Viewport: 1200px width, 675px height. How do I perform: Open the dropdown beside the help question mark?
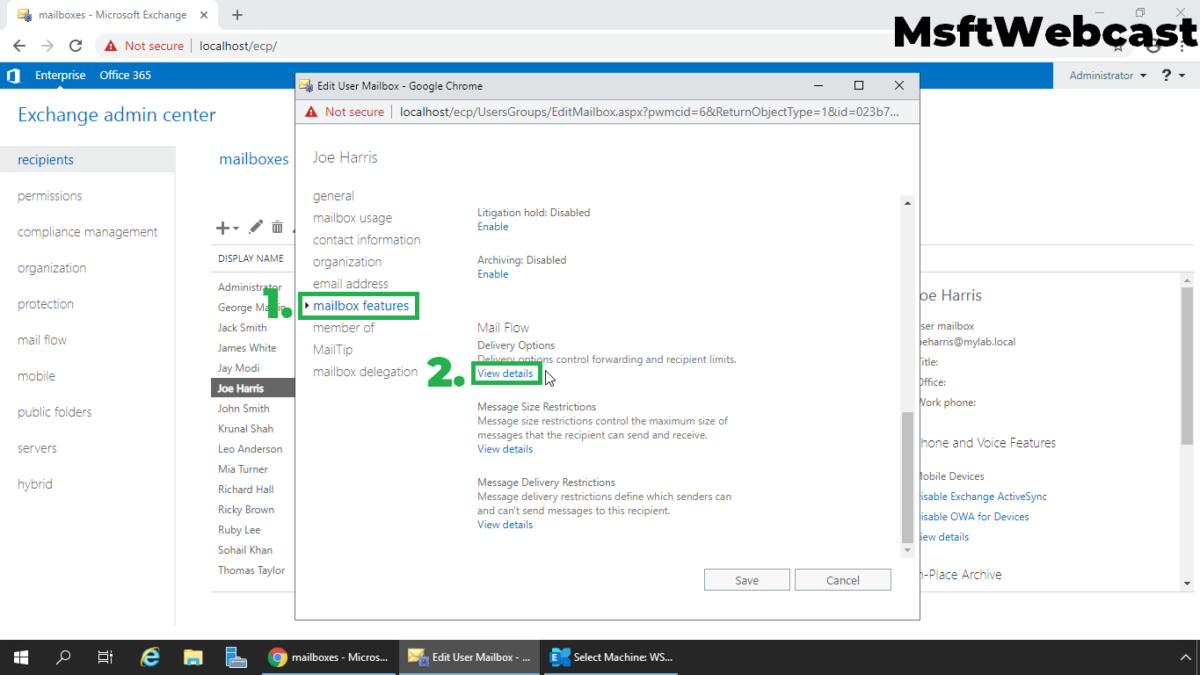point(1181,75)
